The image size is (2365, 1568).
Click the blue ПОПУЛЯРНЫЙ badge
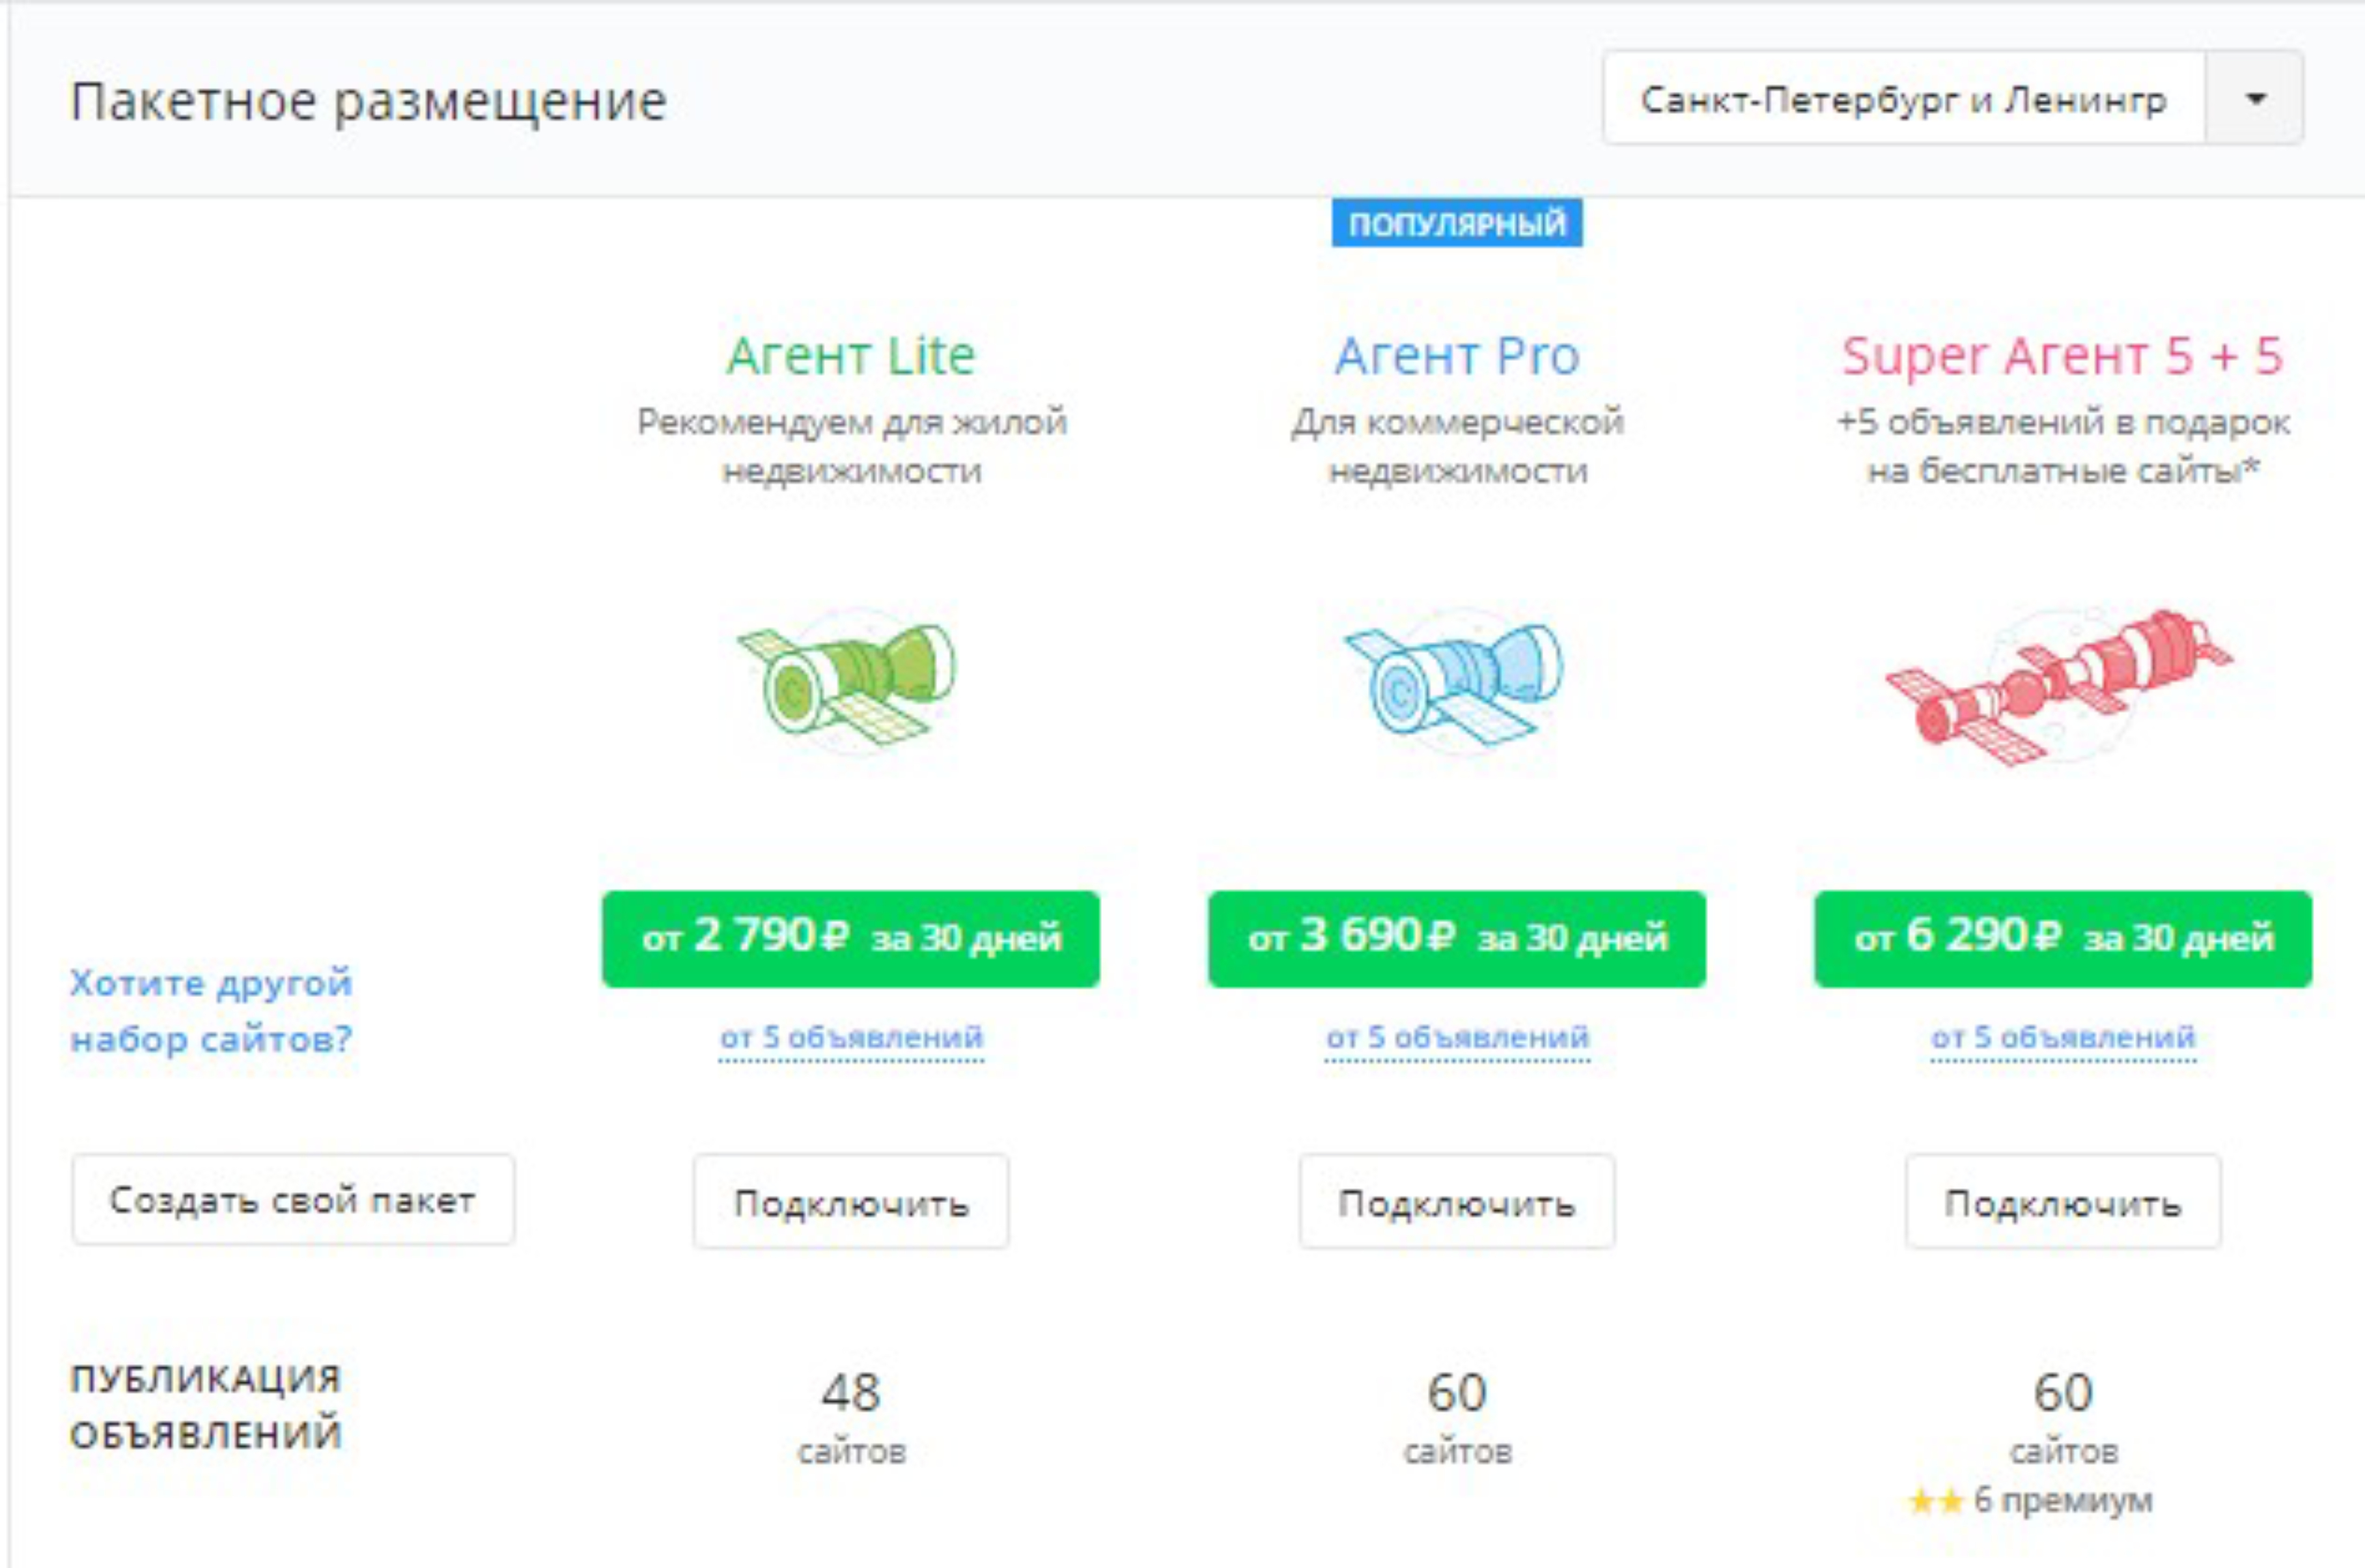point(1456,223)
